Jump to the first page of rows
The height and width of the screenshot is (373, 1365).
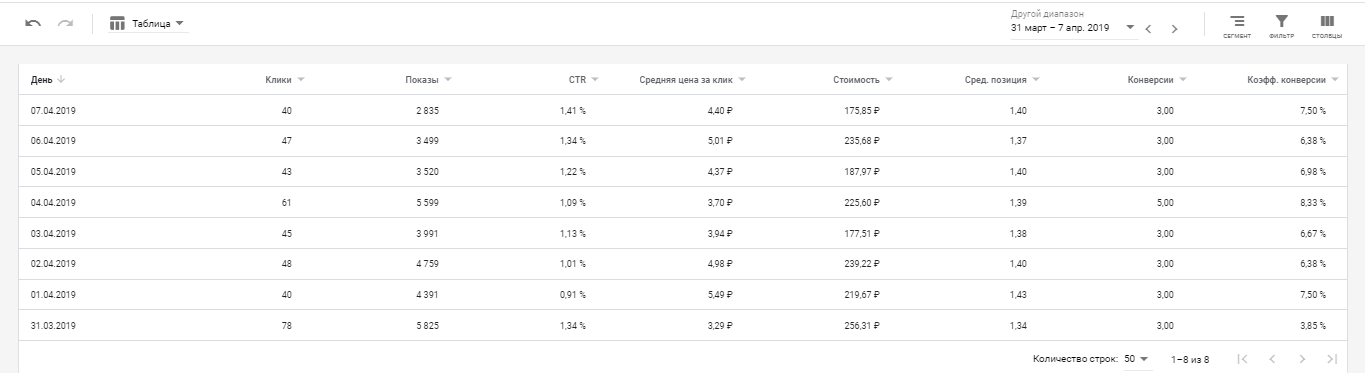(x=1242, y=358)
